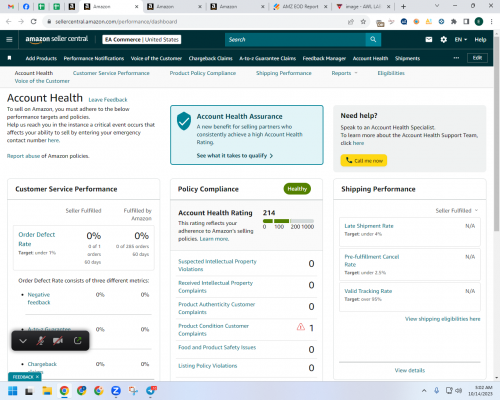The width and height of the screenshot is (500, 400).
Task: Open Suspected Intellectual Property Violations link
Action: click(x=217, y=265)
